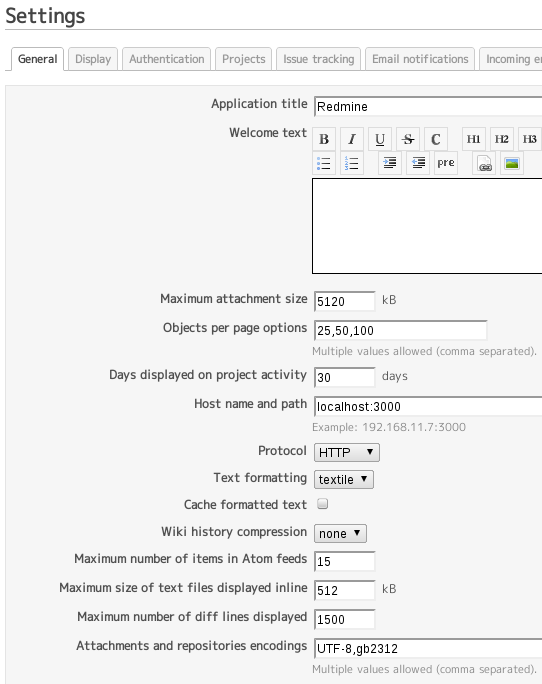Screen dimensions: 542x684
Task: Apply Strikethrough formatting to welcome text
Action: (x=408, y=139)
